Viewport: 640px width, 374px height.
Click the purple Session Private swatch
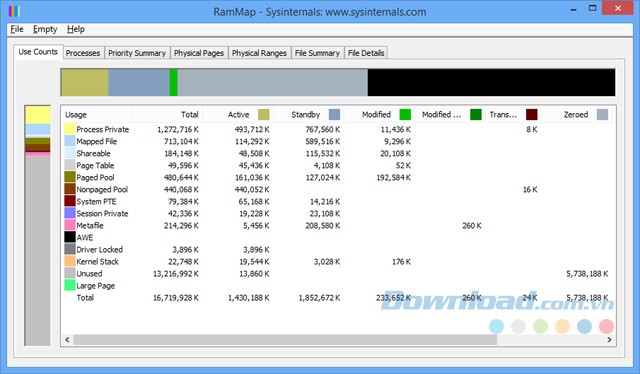click(70, 213)
